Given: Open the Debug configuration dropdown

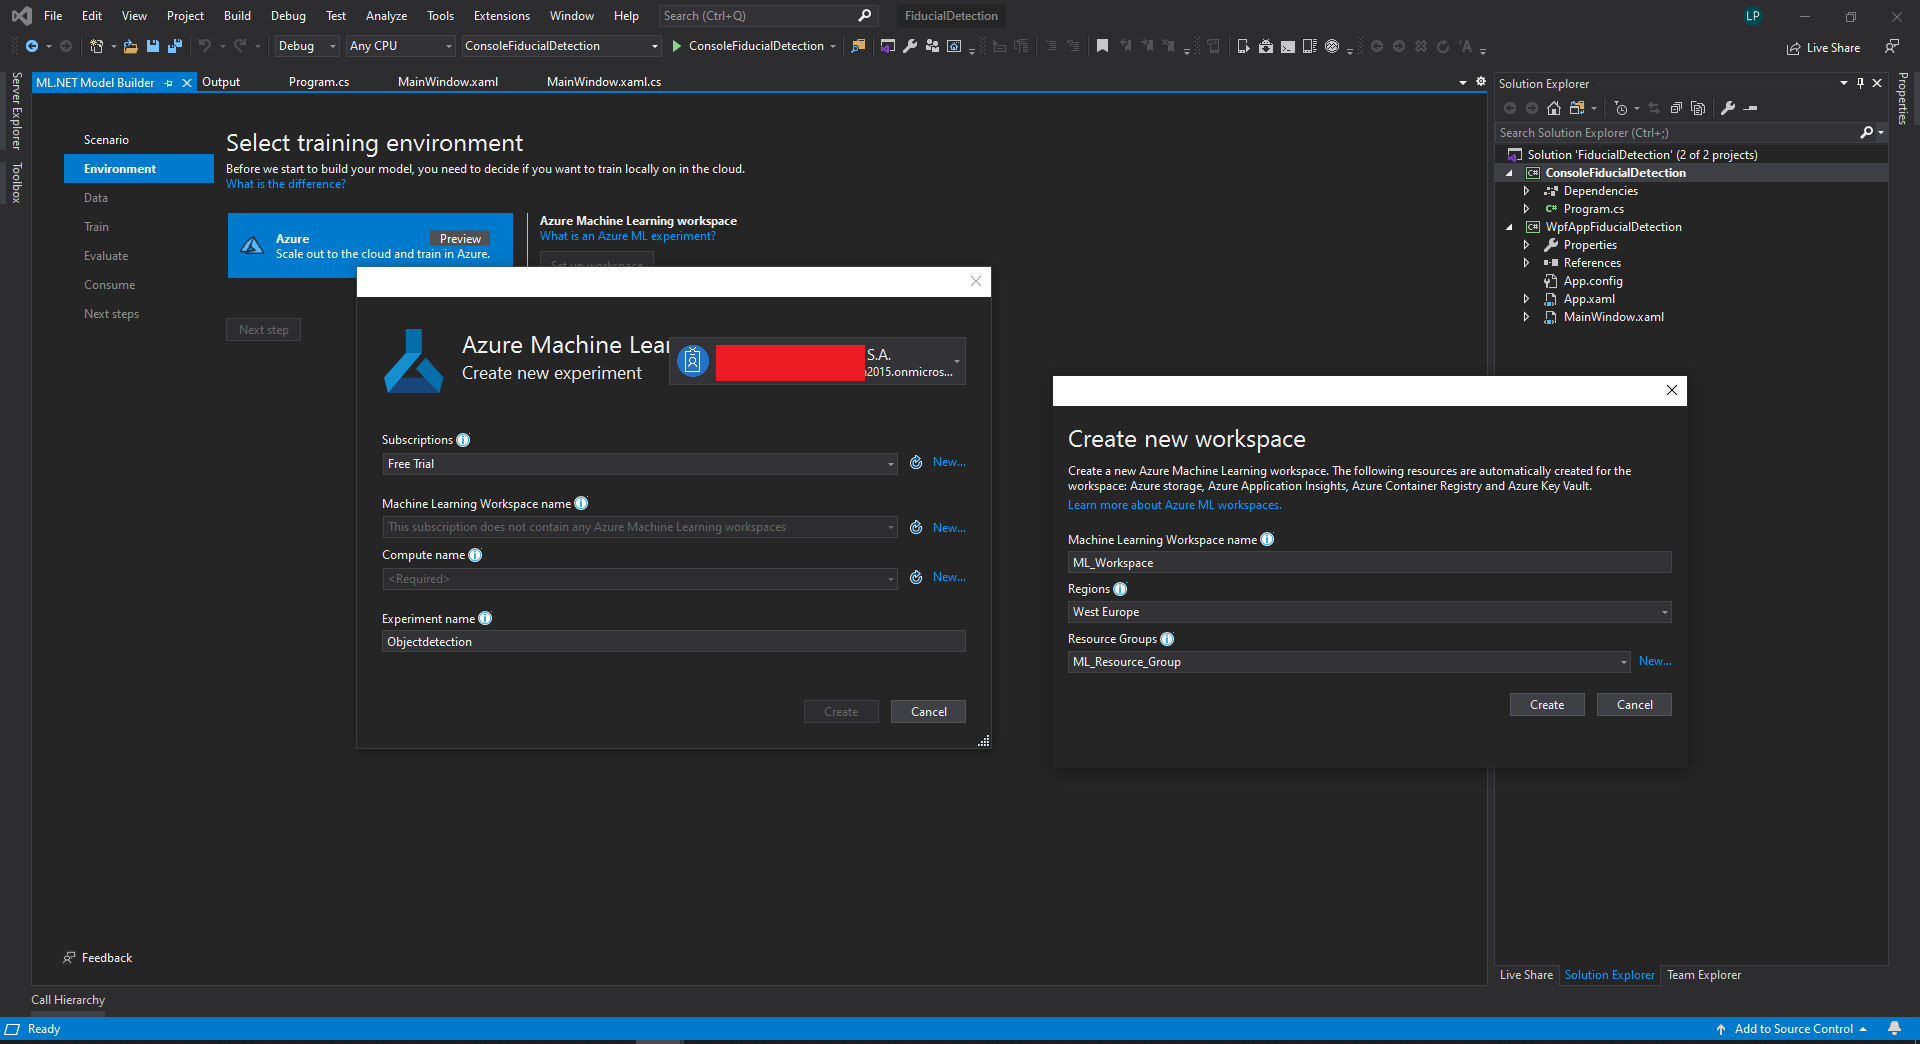Looking at the screenshot, I should [x=307, y=46].
